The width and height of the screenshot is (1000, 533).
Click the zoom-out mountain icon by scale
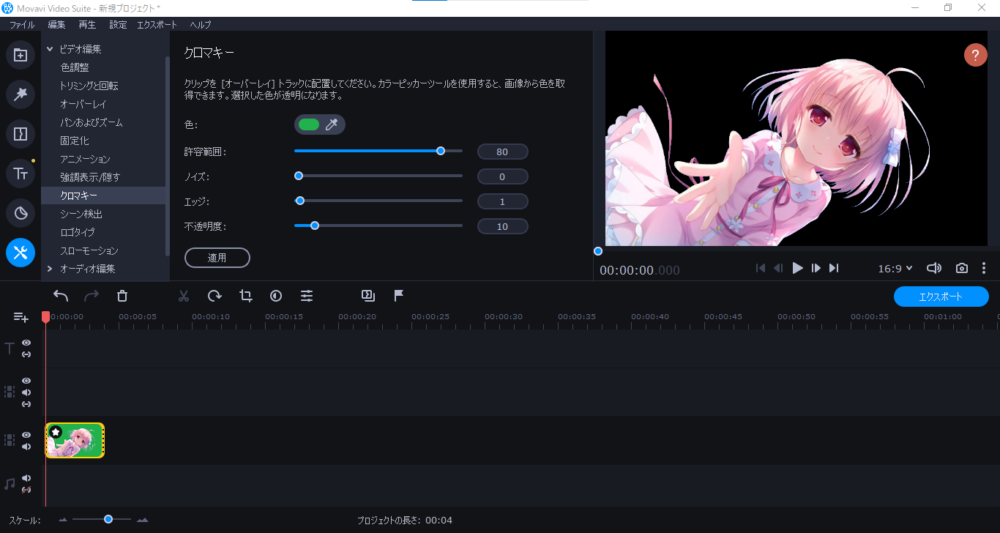(x=62, y=520)
